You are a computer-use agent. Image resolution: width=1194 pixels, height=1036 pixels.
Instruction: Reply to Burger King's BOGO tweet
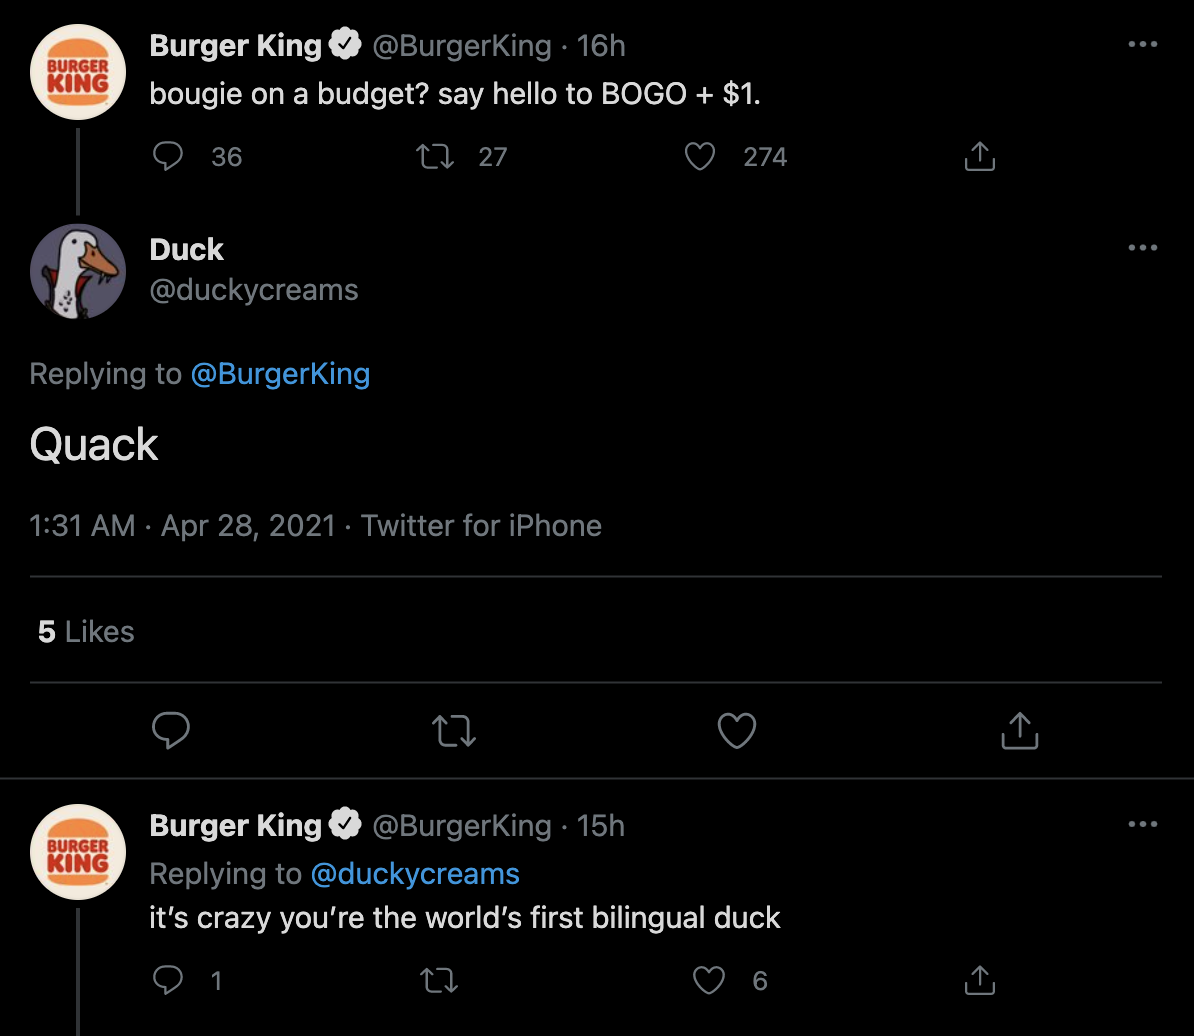tap(169, 156)
